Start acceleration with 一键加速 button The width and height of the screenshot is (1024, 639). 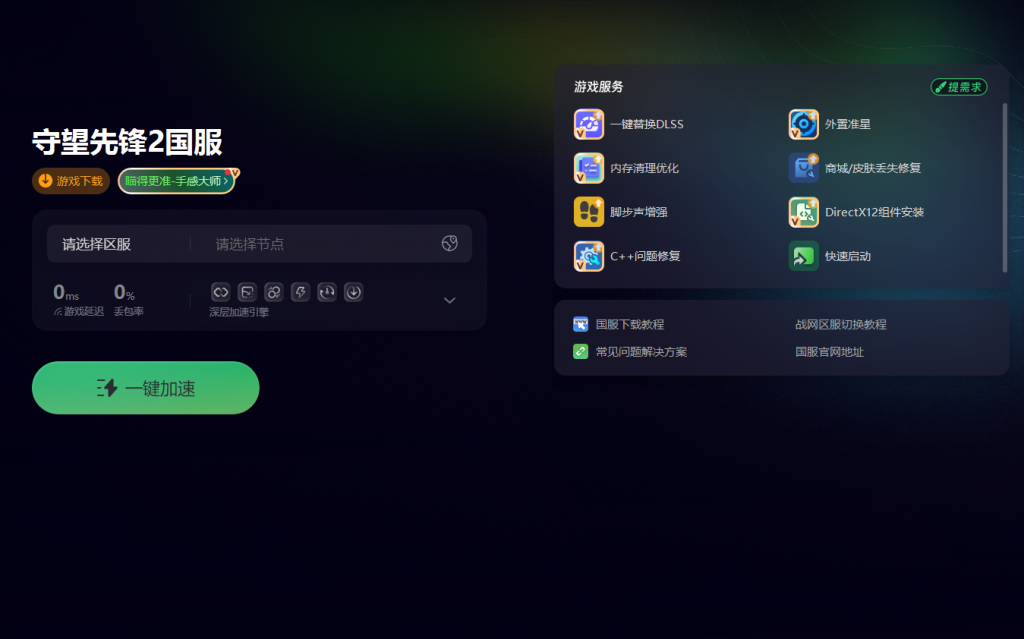pyautogui.click(x=146, y=387)
